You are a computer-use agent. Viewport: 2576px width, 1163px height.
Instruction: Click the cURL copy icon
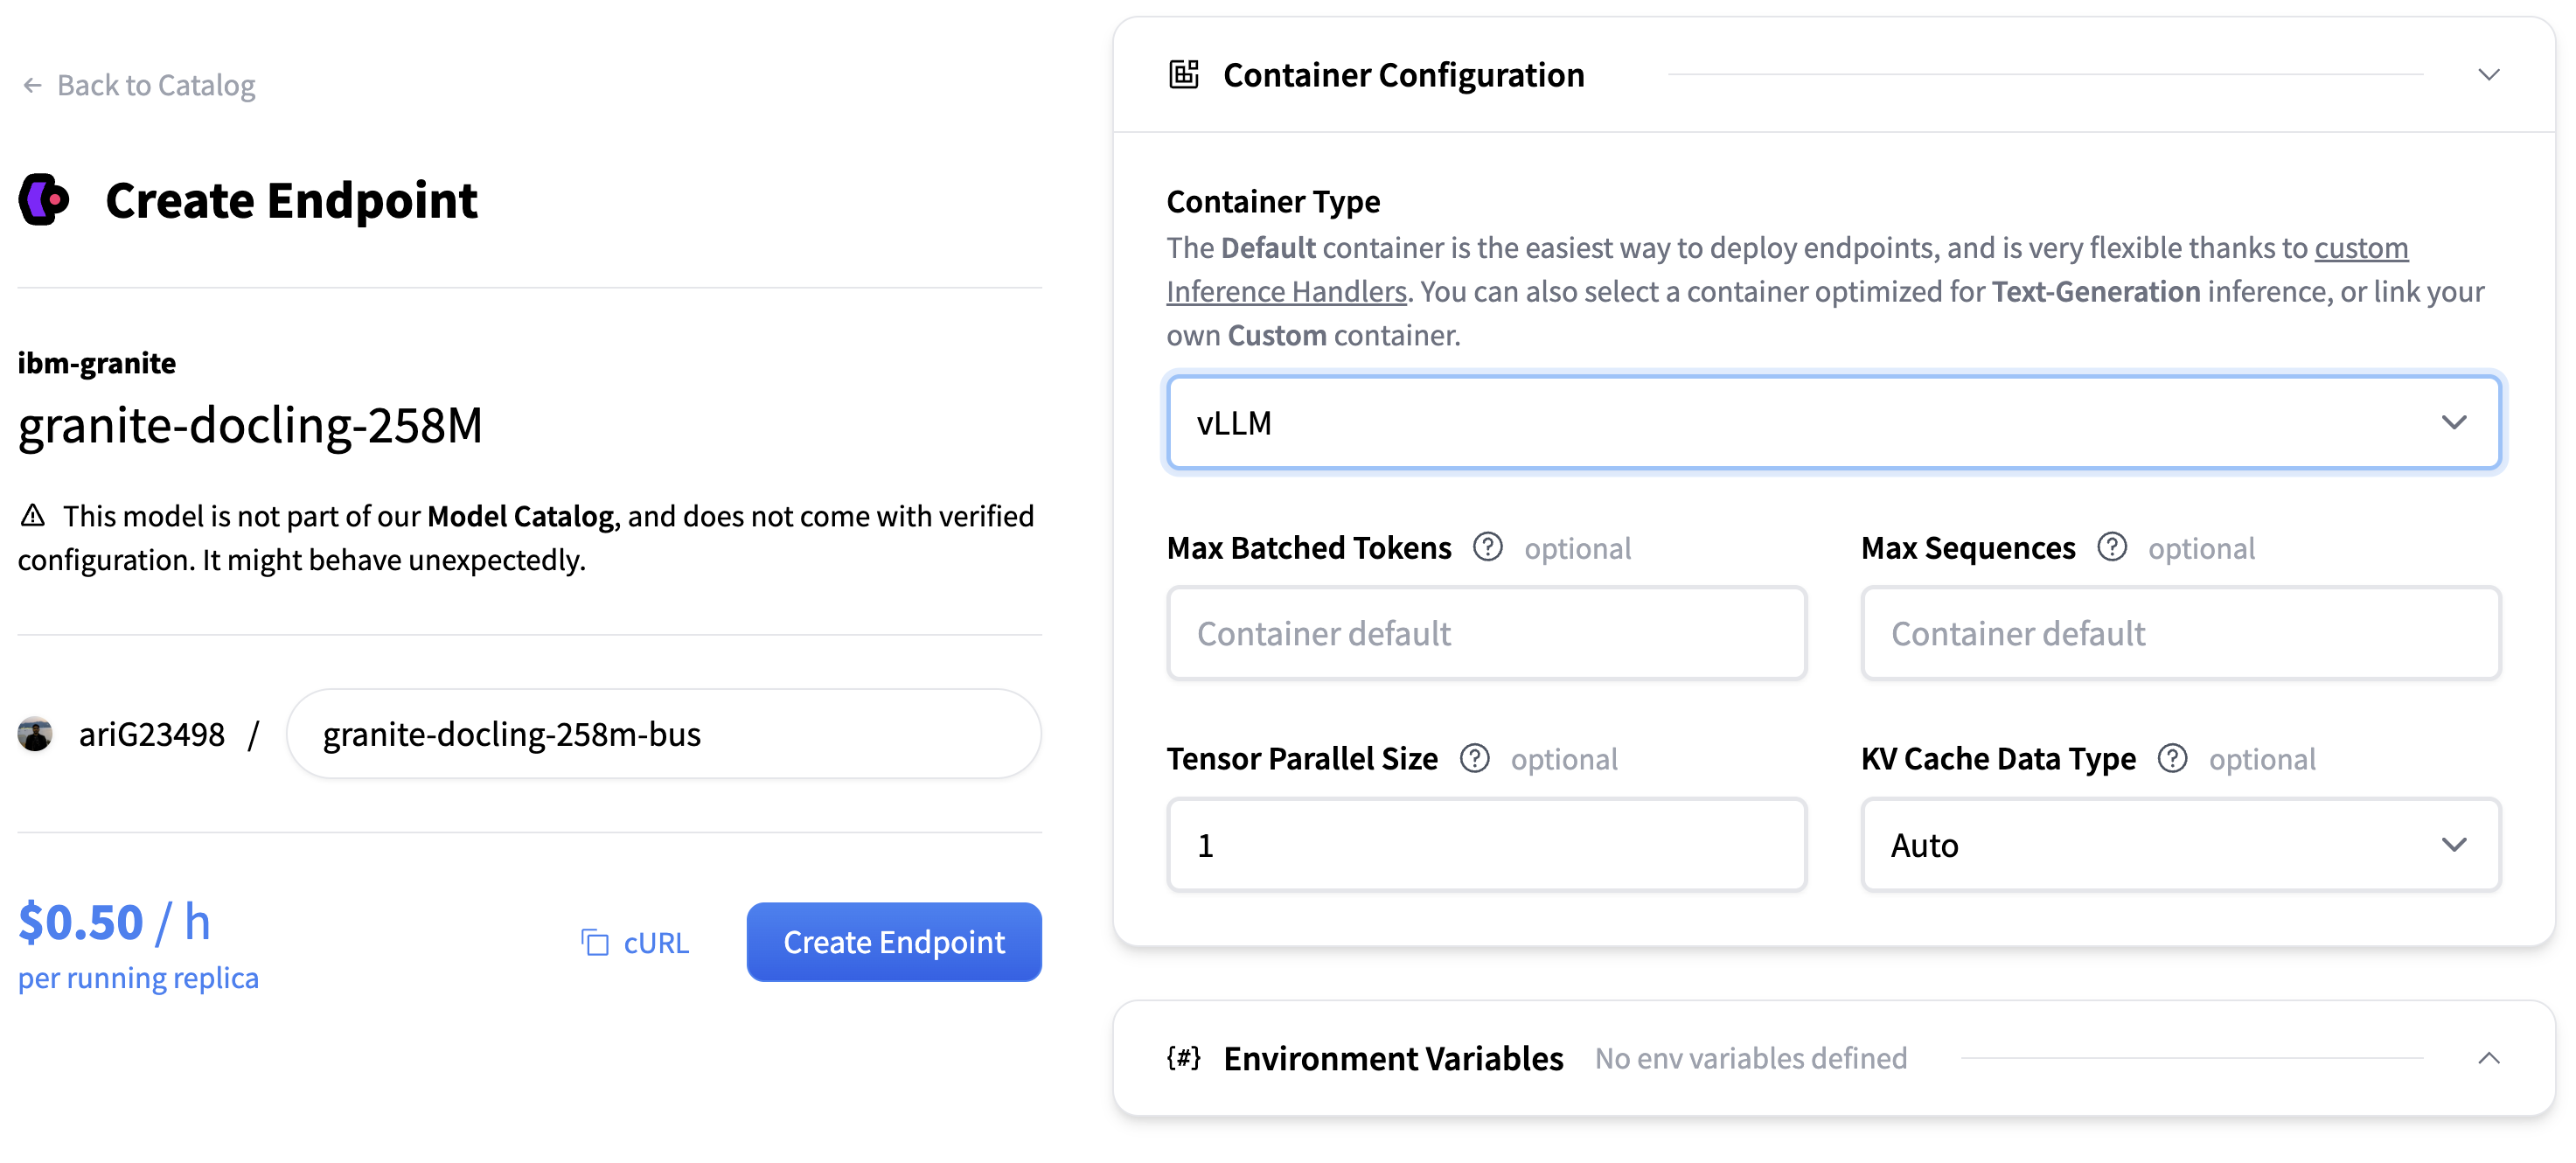595,943
